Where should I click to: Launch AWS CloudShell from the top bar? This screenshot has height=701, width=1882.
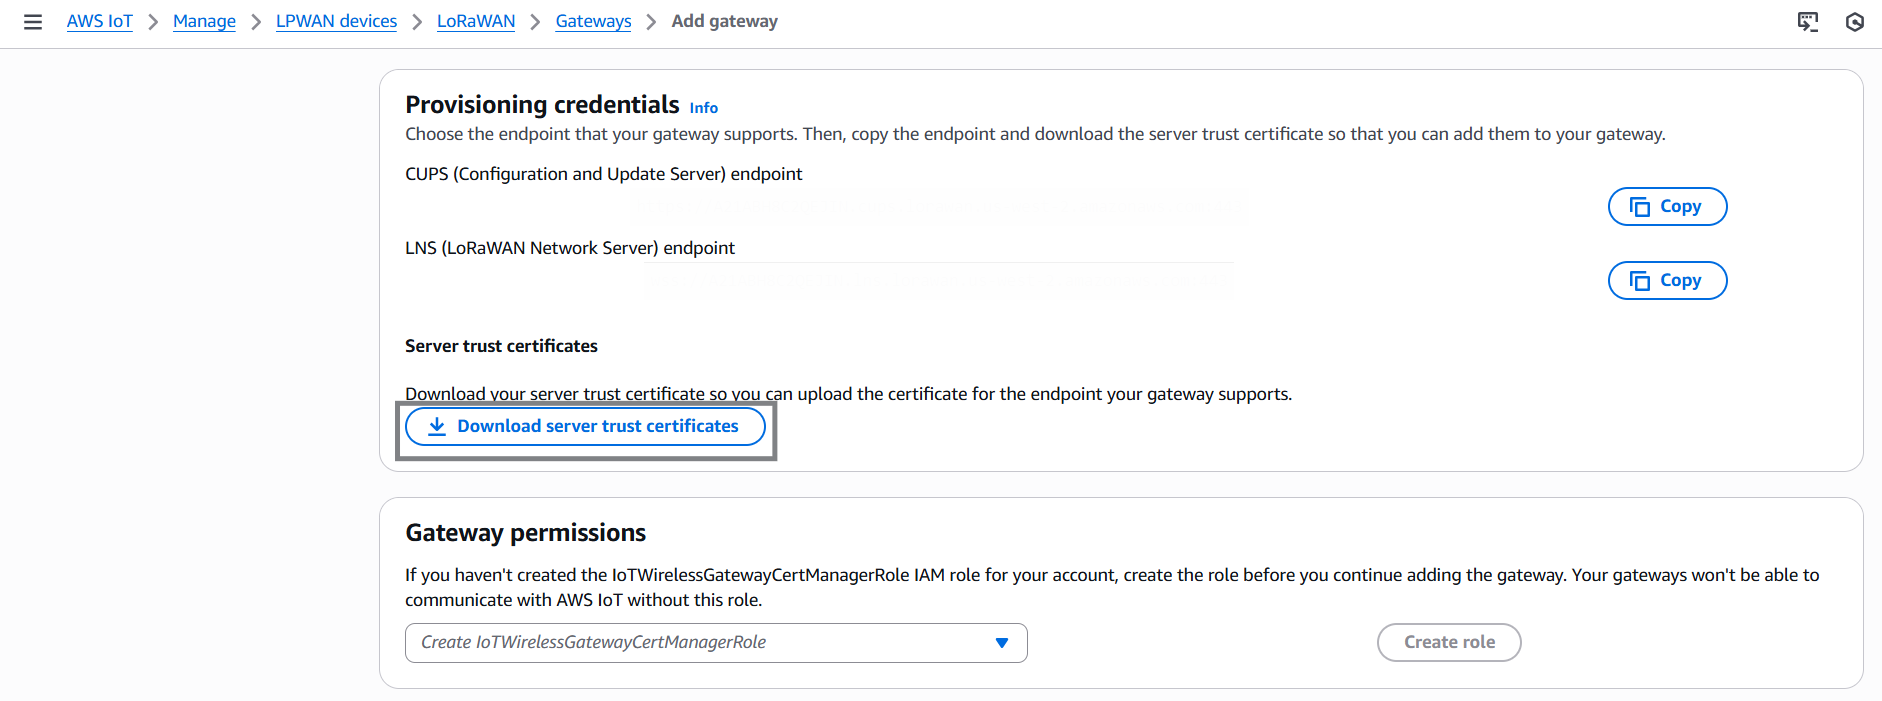pos(1809,21)
